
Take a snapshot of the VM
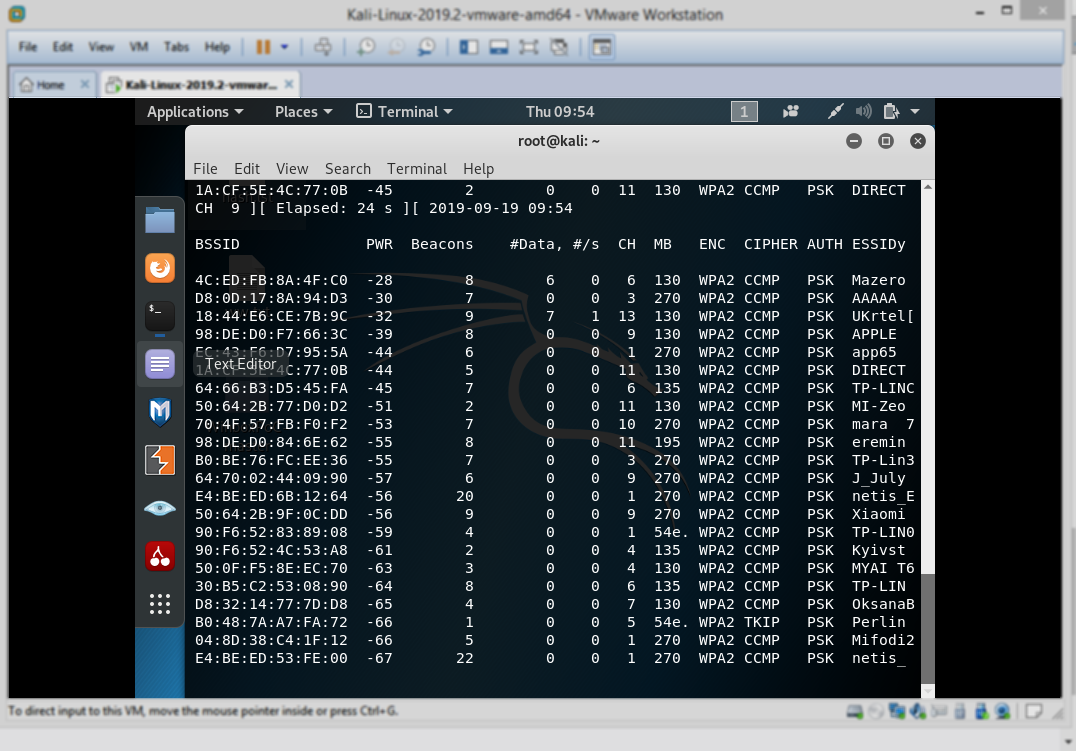point(366,47)
